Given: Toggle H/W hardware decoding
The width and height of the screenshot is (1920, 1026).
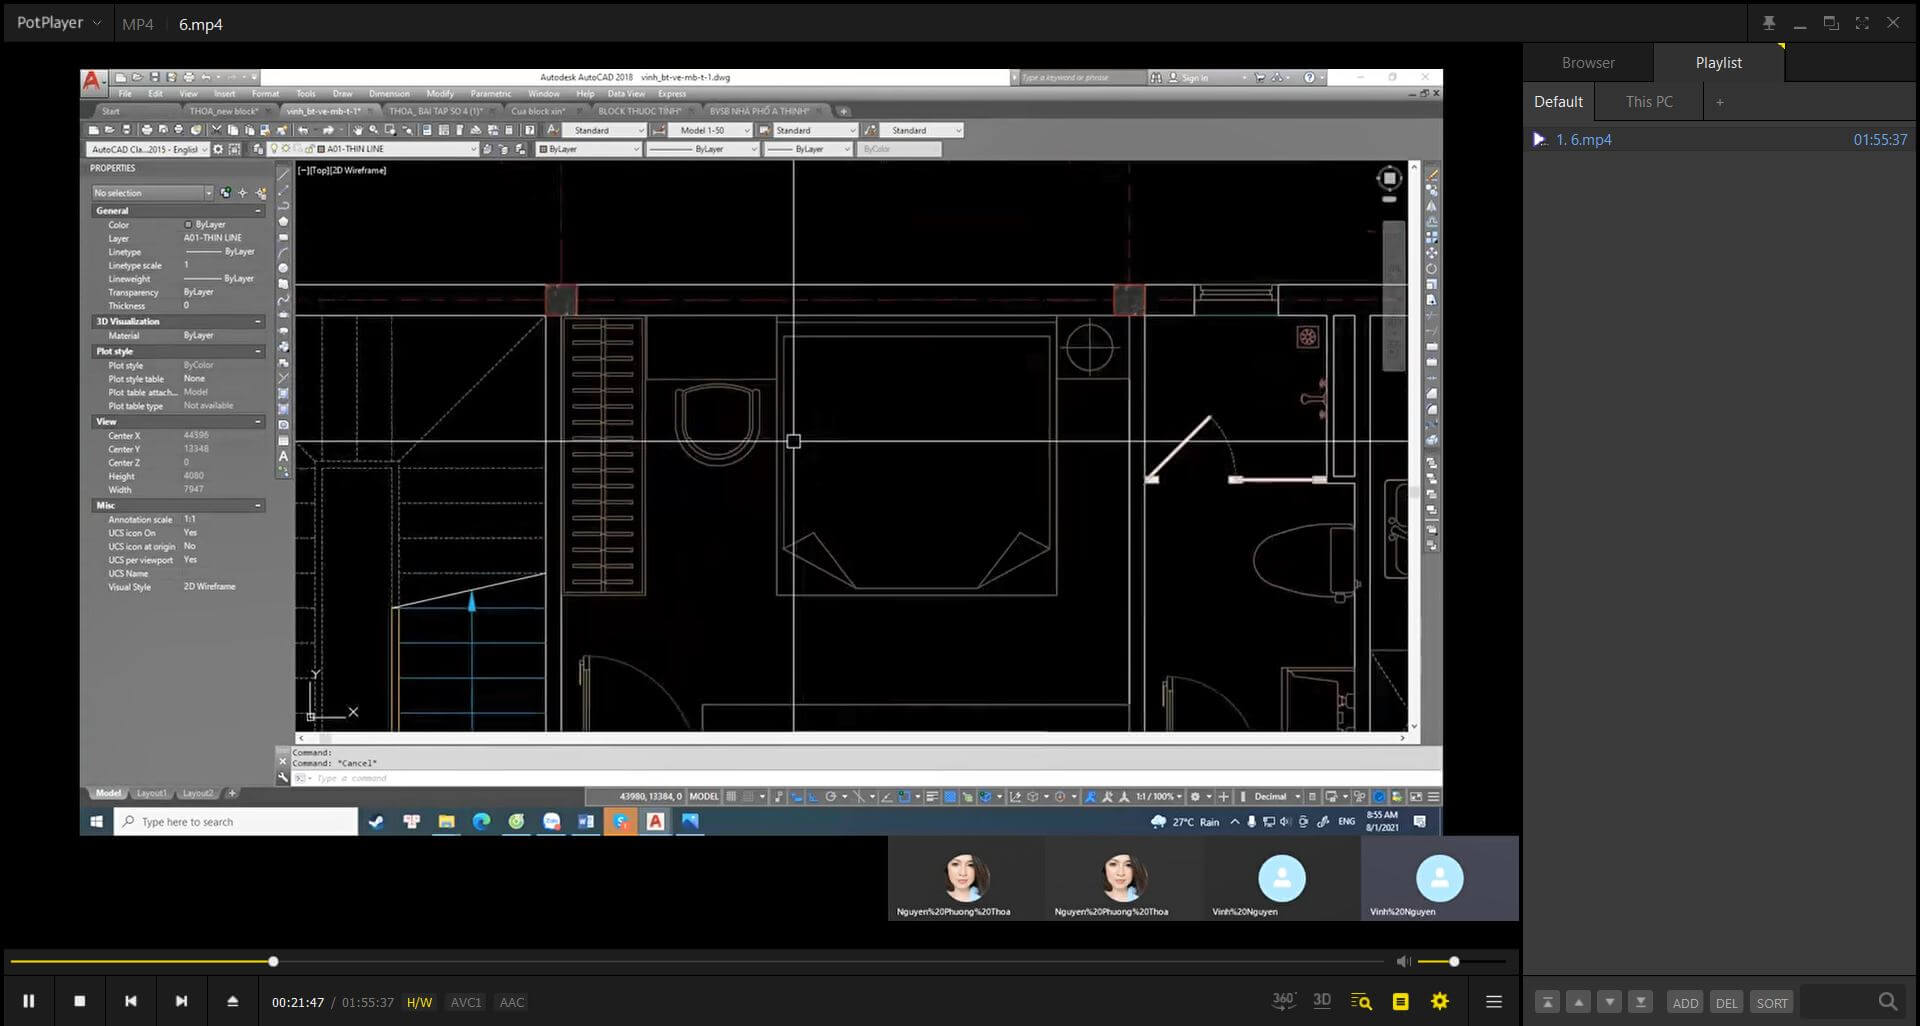Looking at the screenshot, I should point(419,1001).
